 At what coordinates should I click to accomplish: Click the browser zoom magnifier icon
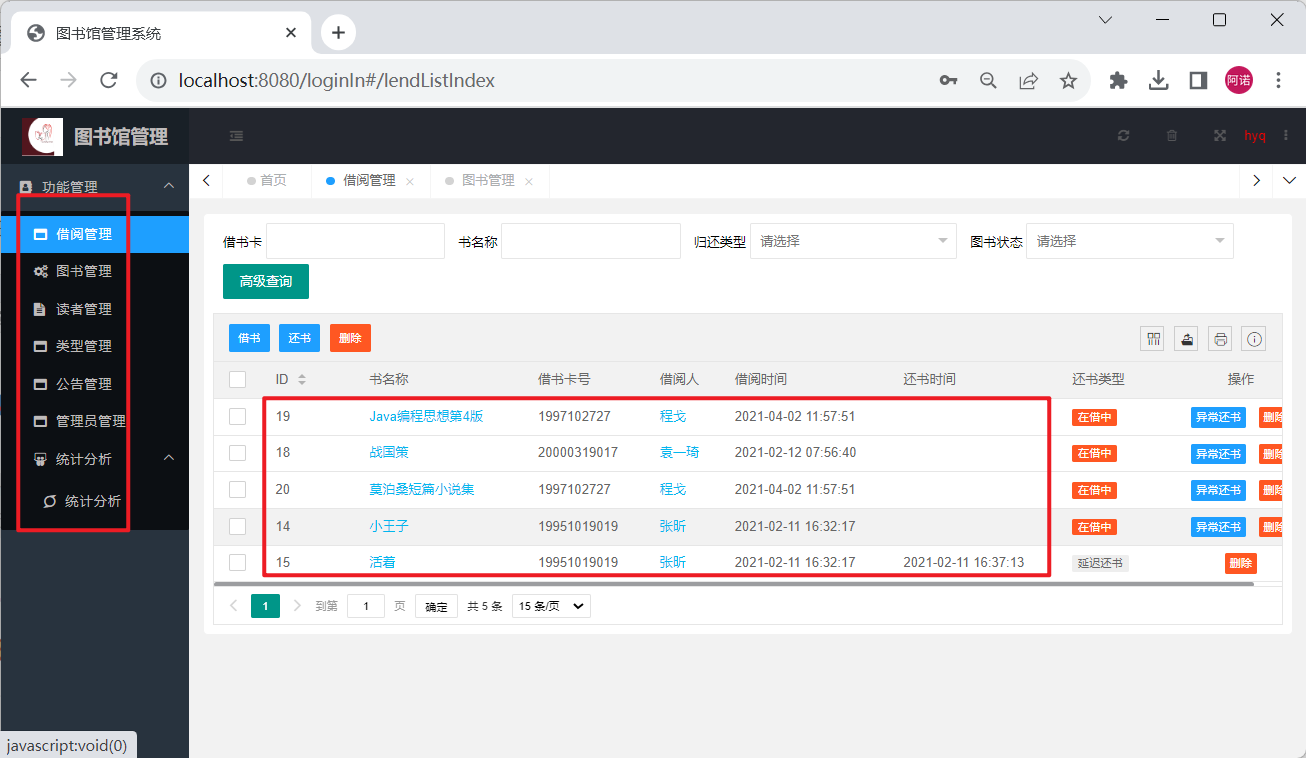pos(988,81)
